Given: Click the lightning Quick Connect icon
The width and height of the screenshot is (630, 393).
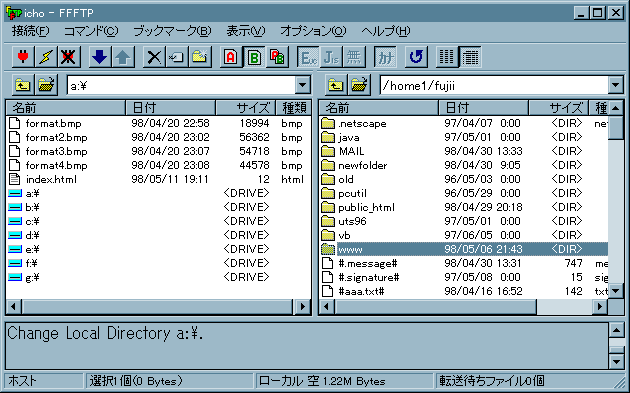Looking at the screenshot, I should coord(45,57).
